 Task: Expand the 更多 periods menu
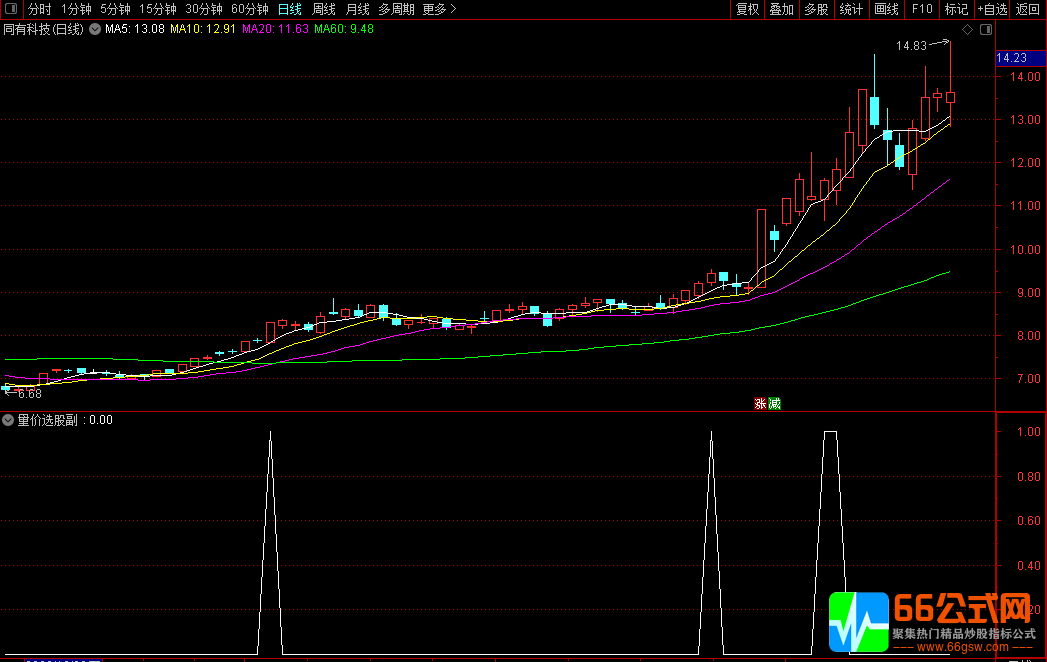click(439, 9)
